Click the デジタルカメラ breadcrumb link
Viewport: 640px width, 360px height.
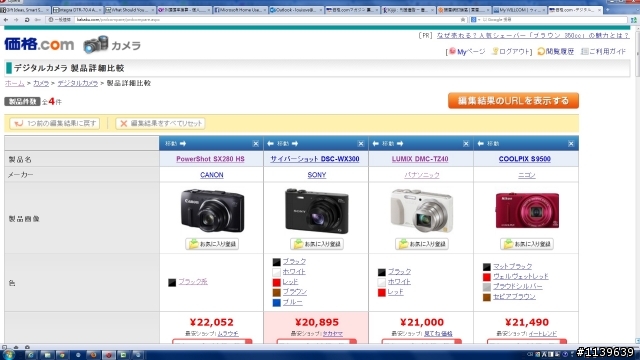coord(78,83)
